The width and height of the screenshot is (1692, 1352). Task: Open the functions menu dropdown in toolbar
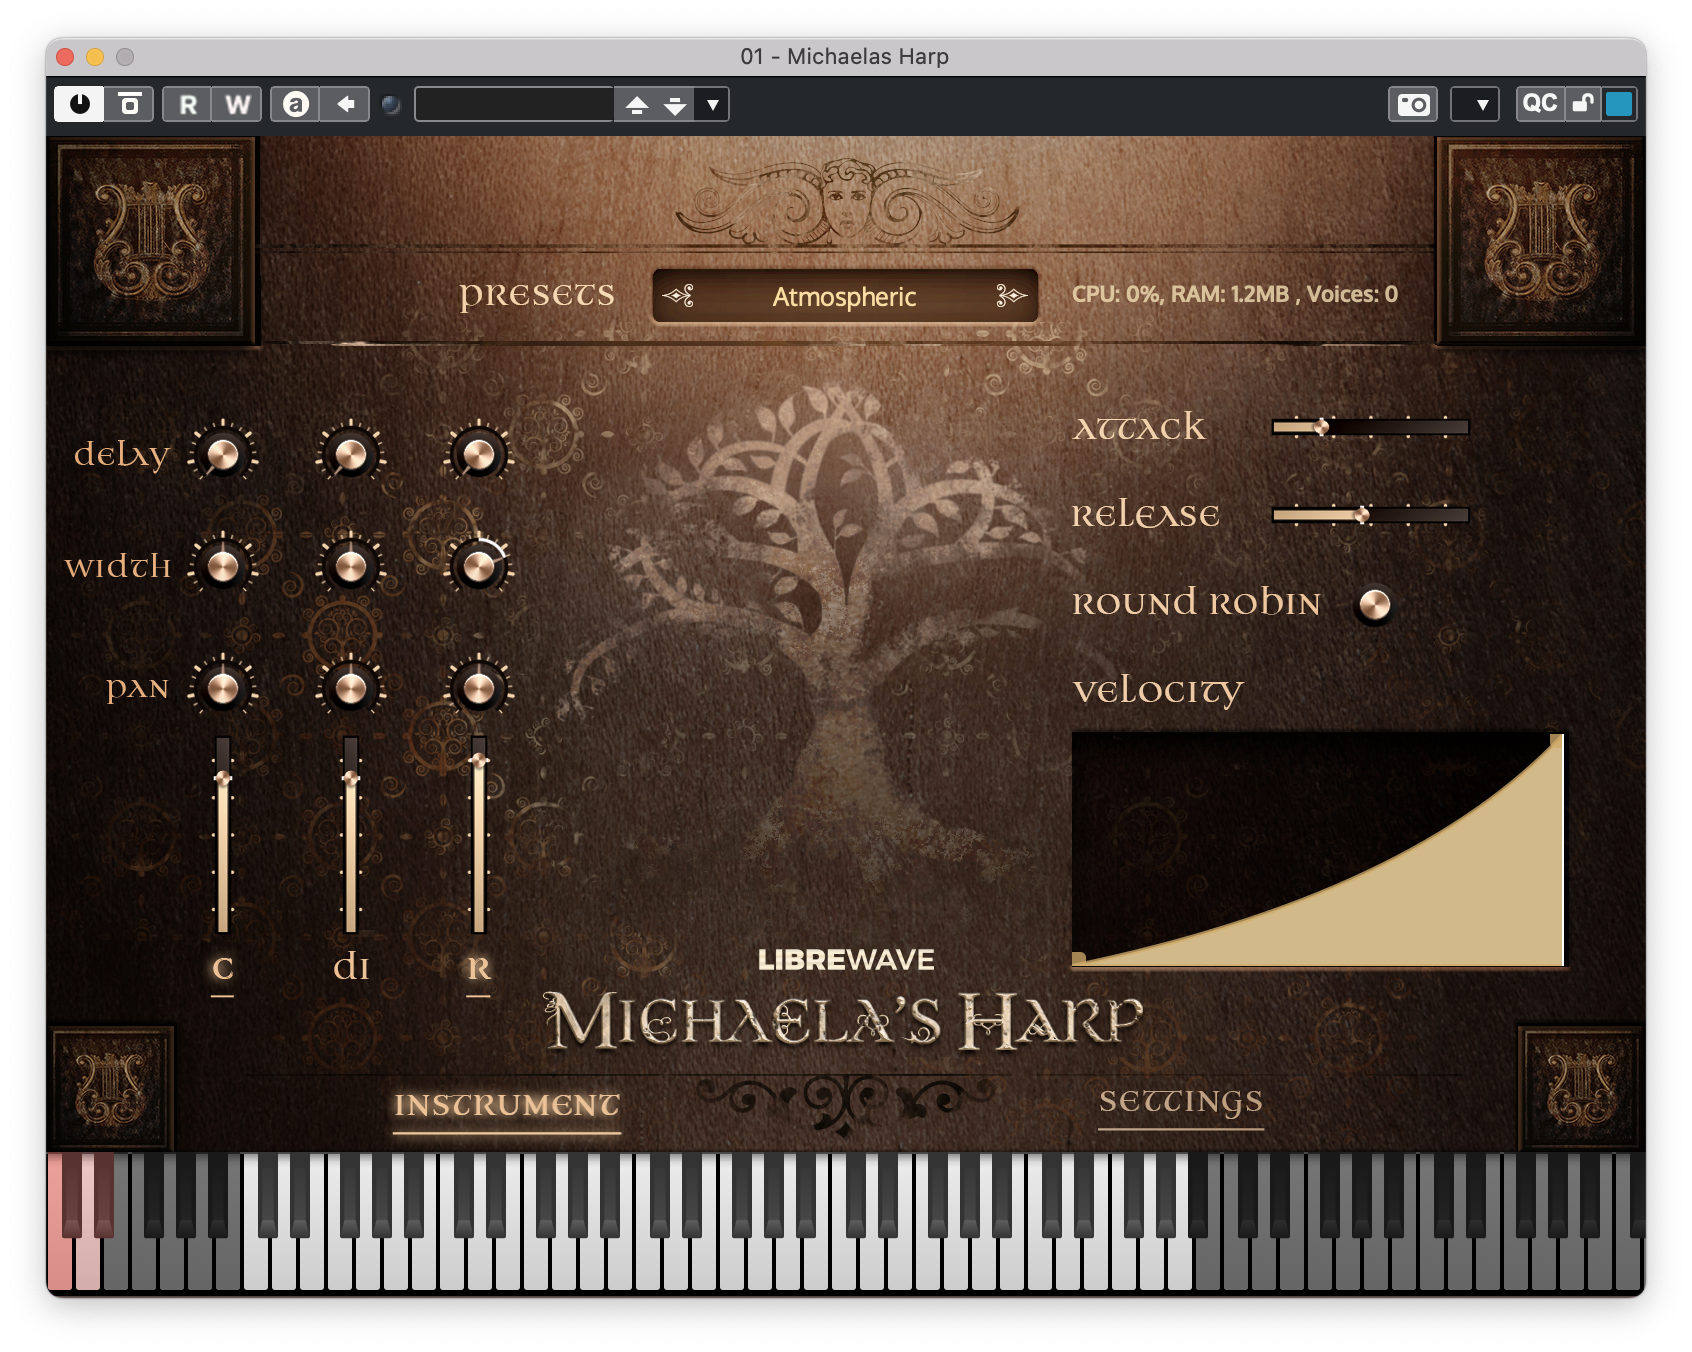(1476, 104)
